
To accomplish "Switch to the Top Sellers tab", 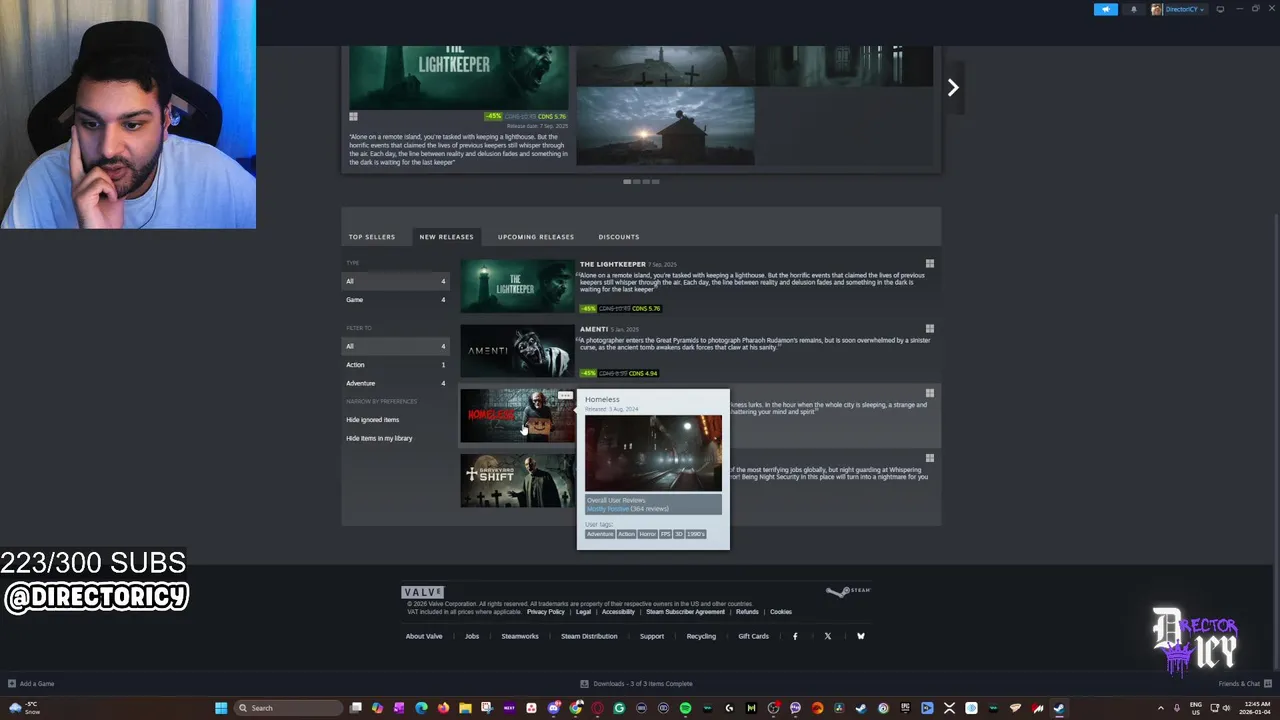I will pos(372,237).
